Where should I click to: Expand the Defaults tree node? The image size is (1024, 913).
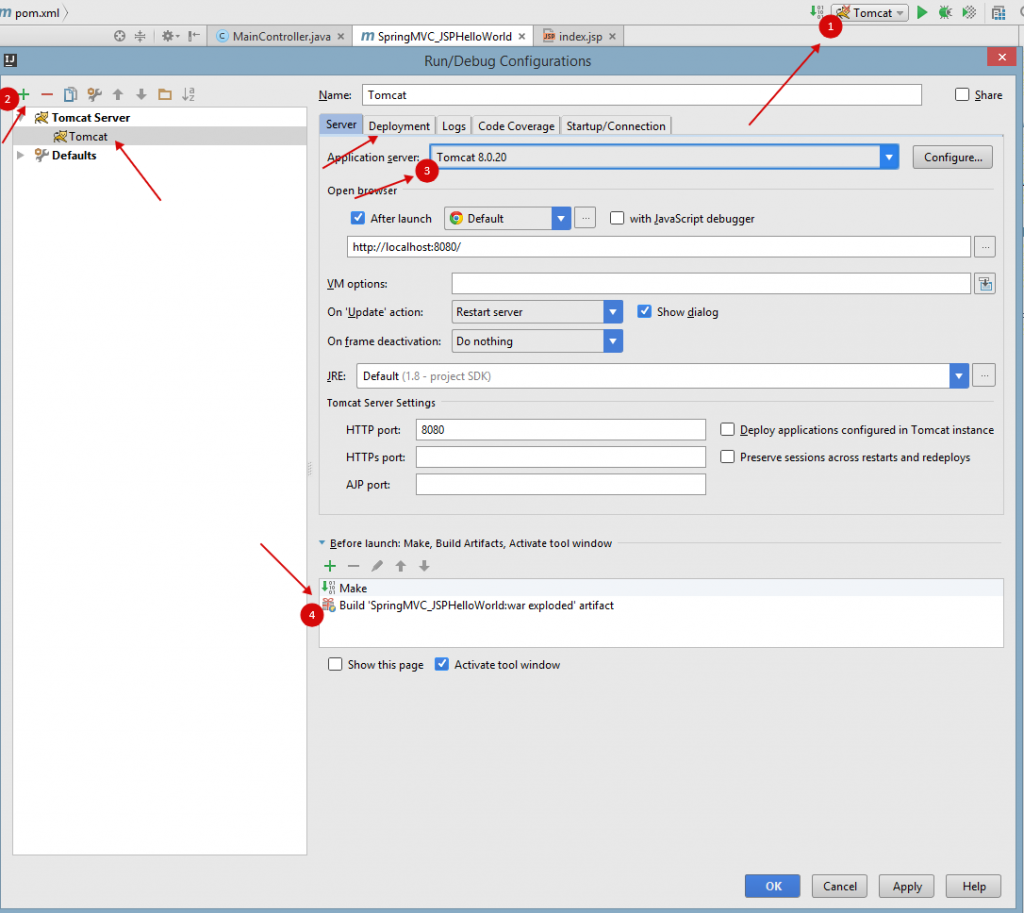point(20,155)
